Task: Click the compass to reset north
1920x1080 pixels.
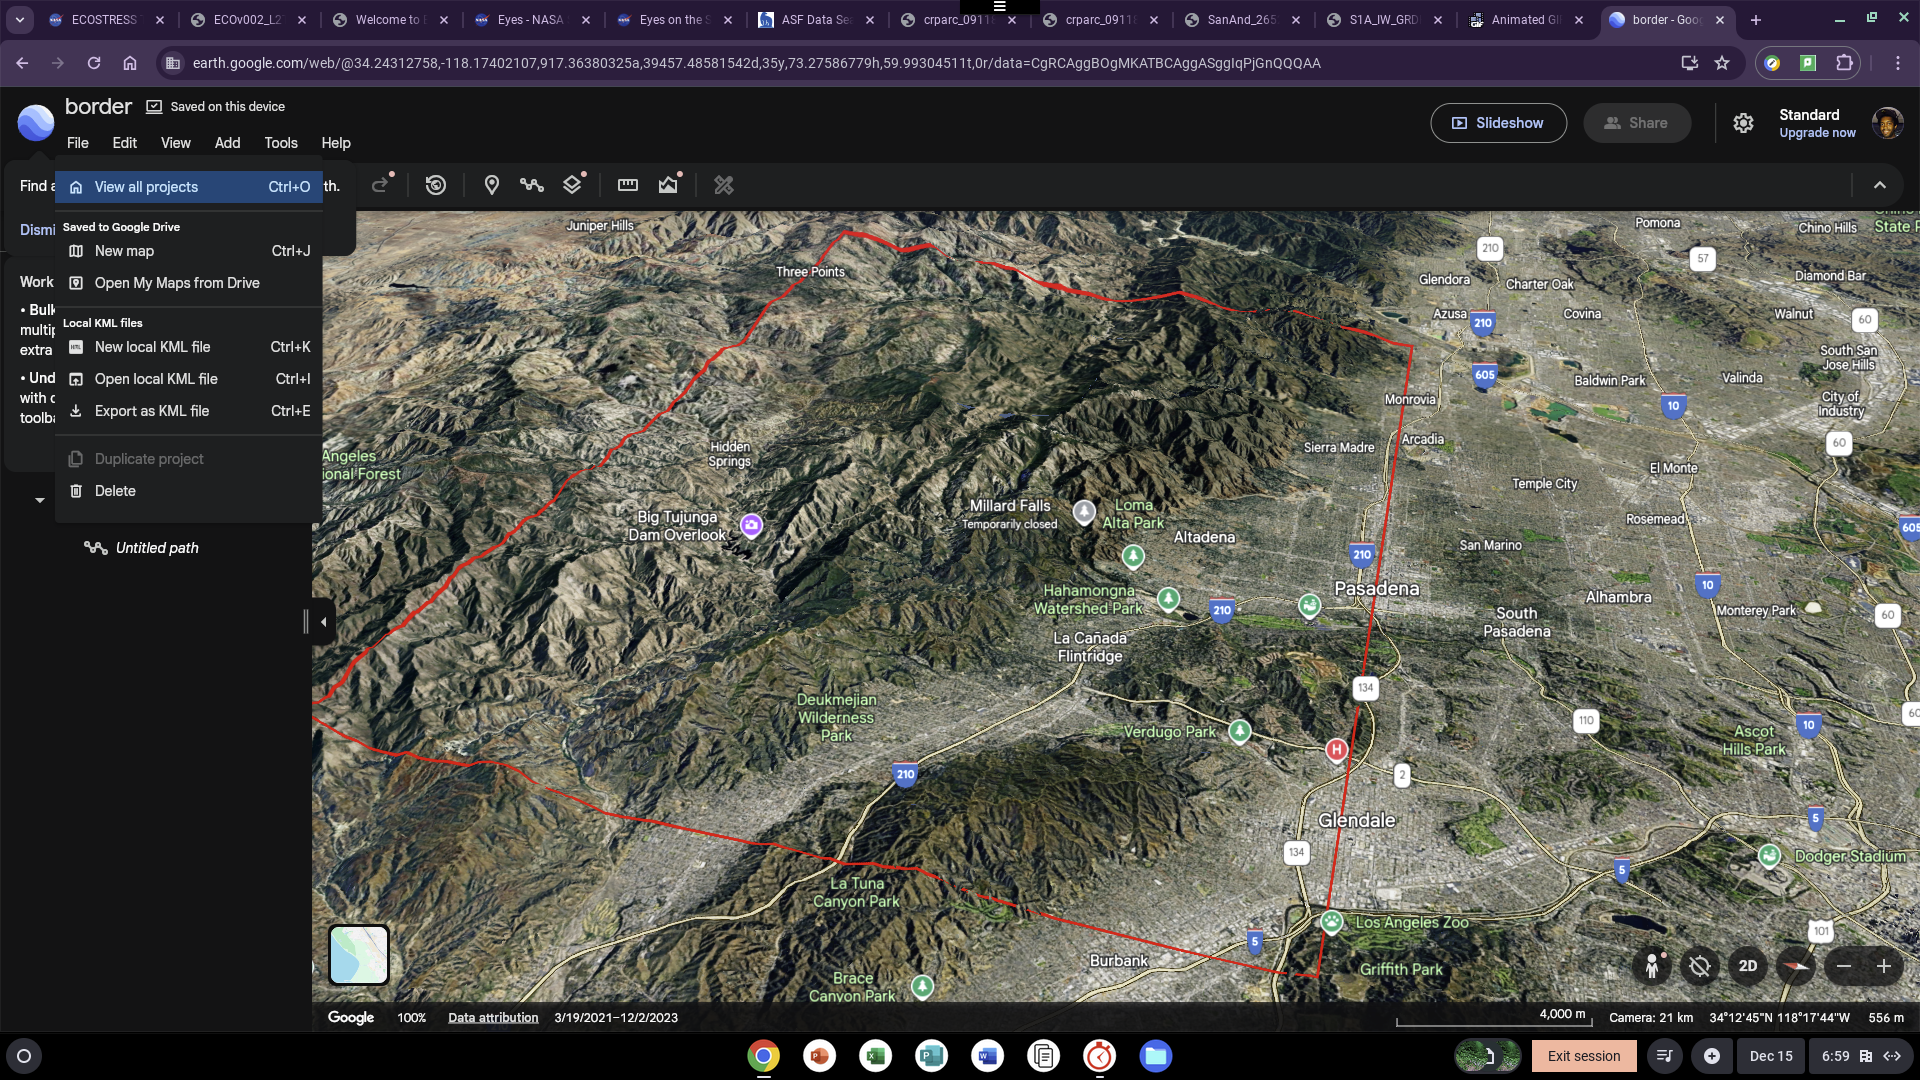Action: coord(1796,966)
